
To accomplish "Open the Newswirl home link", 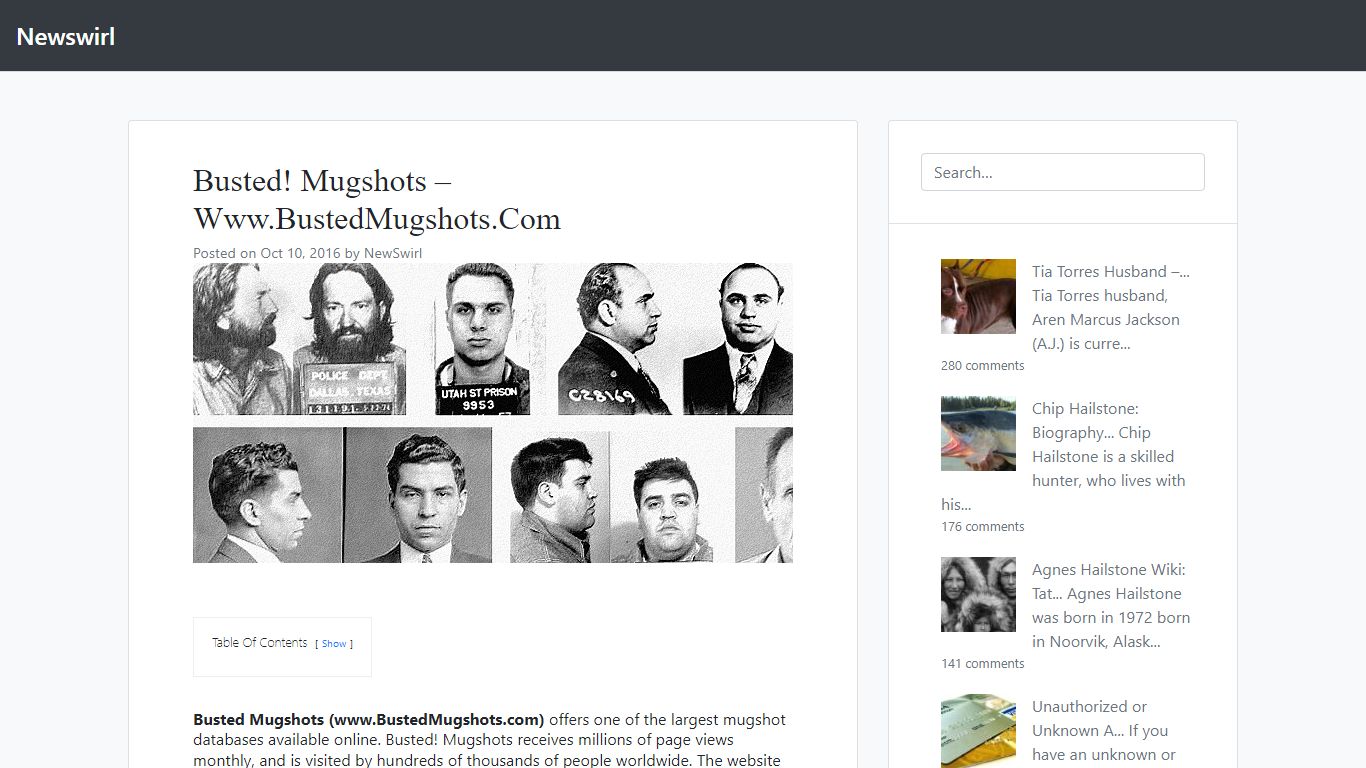I will (x=66, y=36).
